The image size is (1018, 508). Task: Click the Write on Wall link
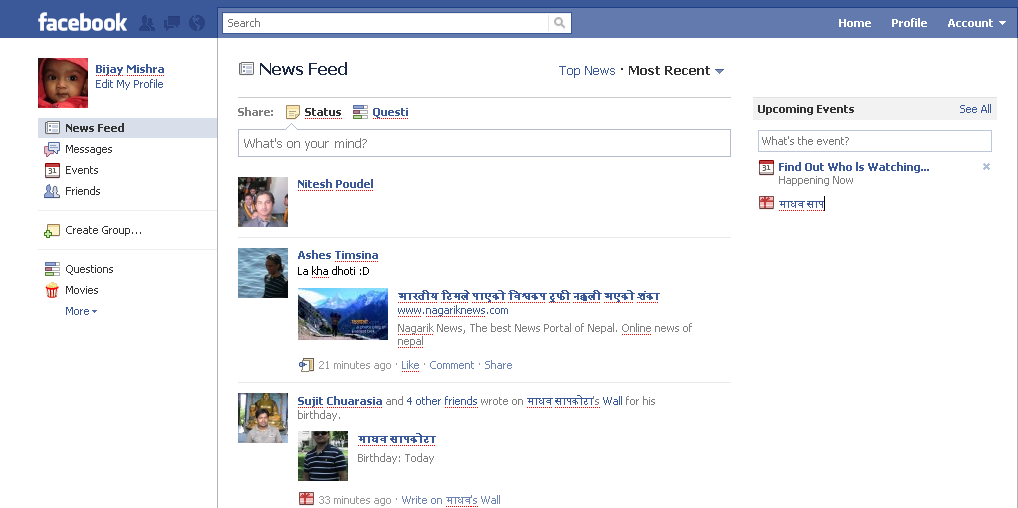[x=451, y=500]
